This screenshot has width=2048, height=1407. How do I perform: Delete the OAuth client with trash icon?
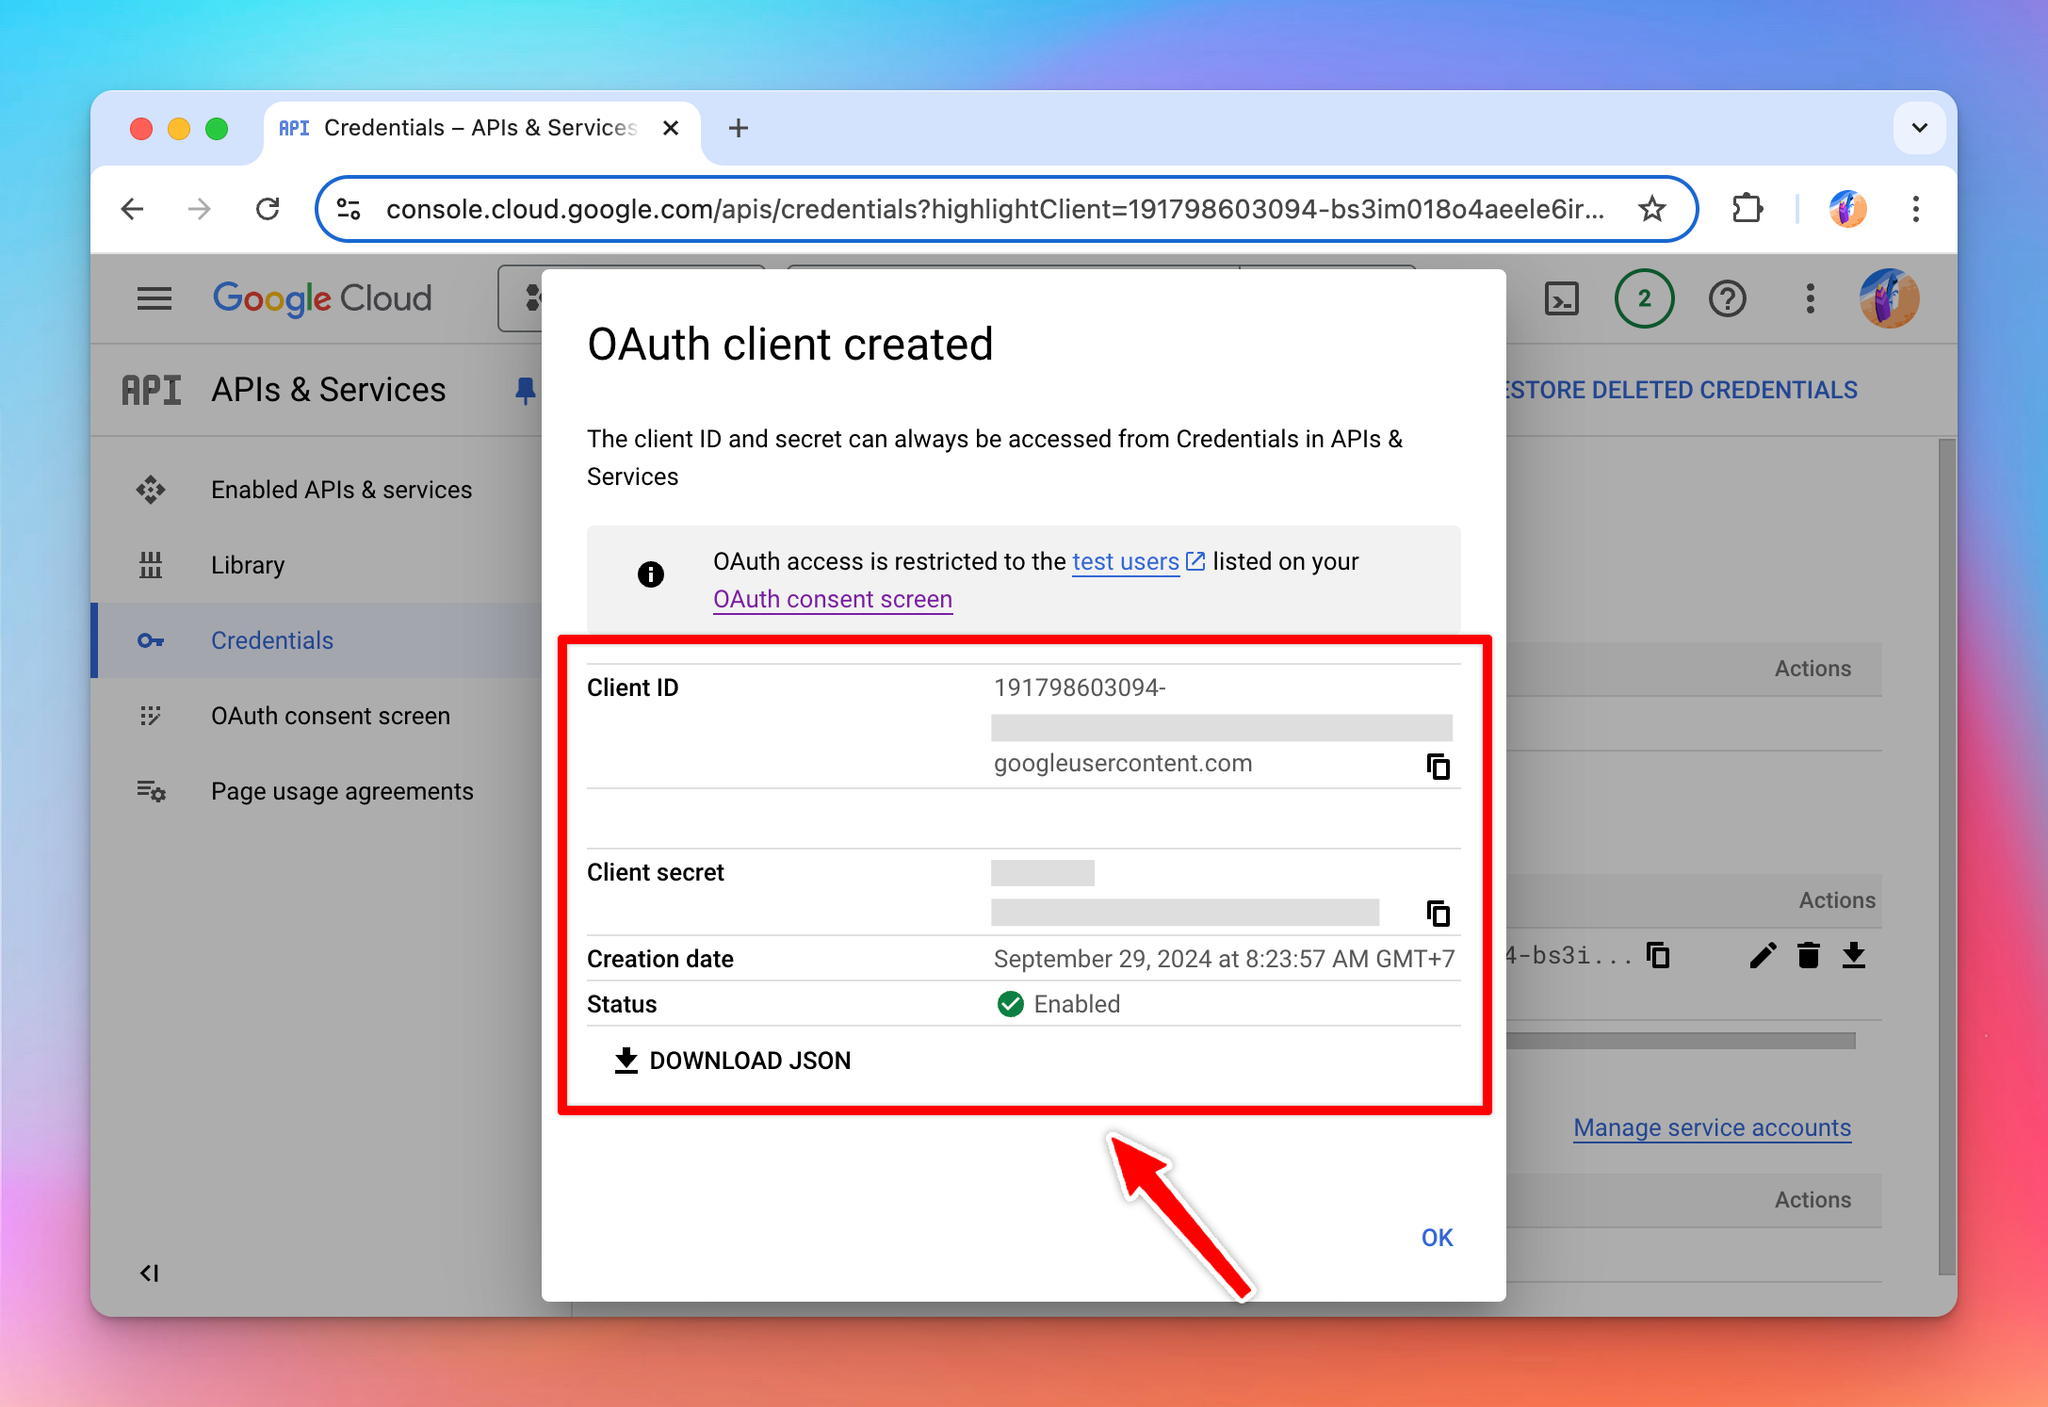click(x=1808, y=956)
